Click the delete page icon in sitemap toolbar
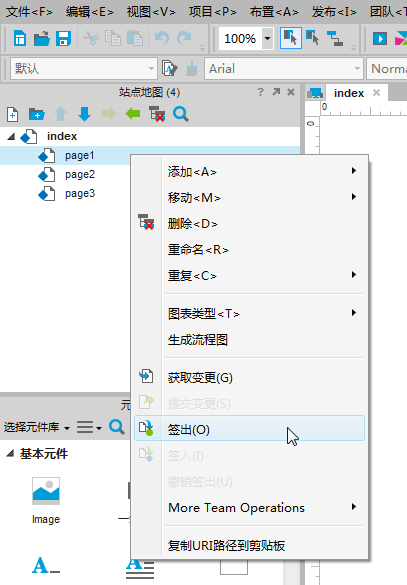The width and height of the screenshot is (407, 585). tap(157, 114)
